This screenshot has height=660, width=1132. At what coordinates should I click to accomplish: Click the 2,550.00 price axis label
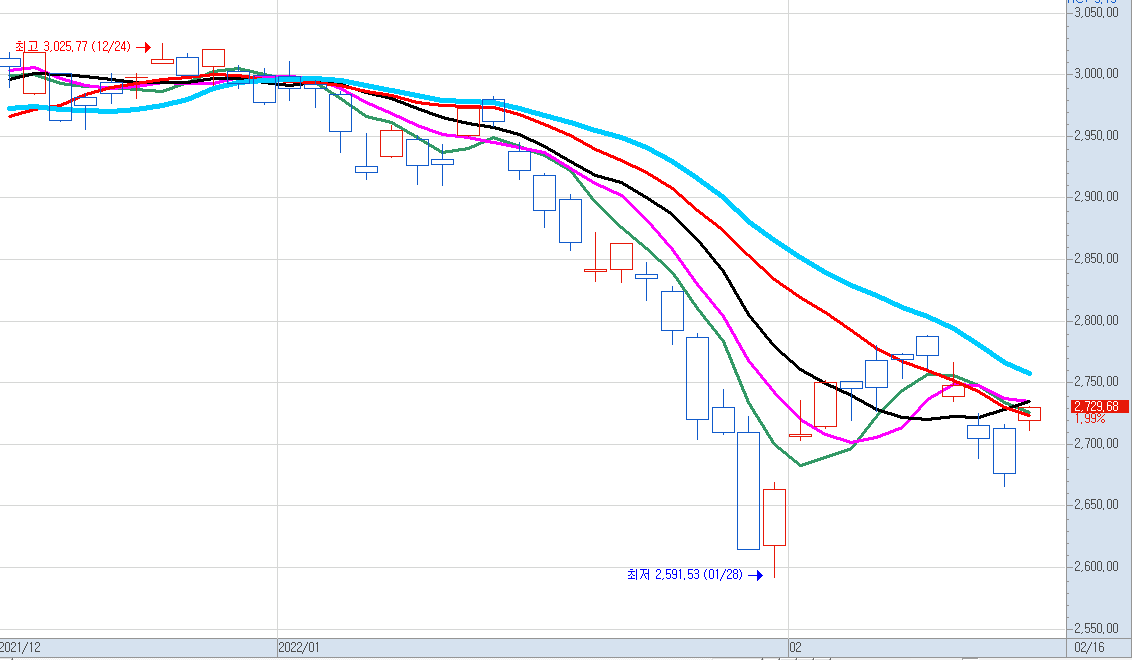(x=1096, y=629)
